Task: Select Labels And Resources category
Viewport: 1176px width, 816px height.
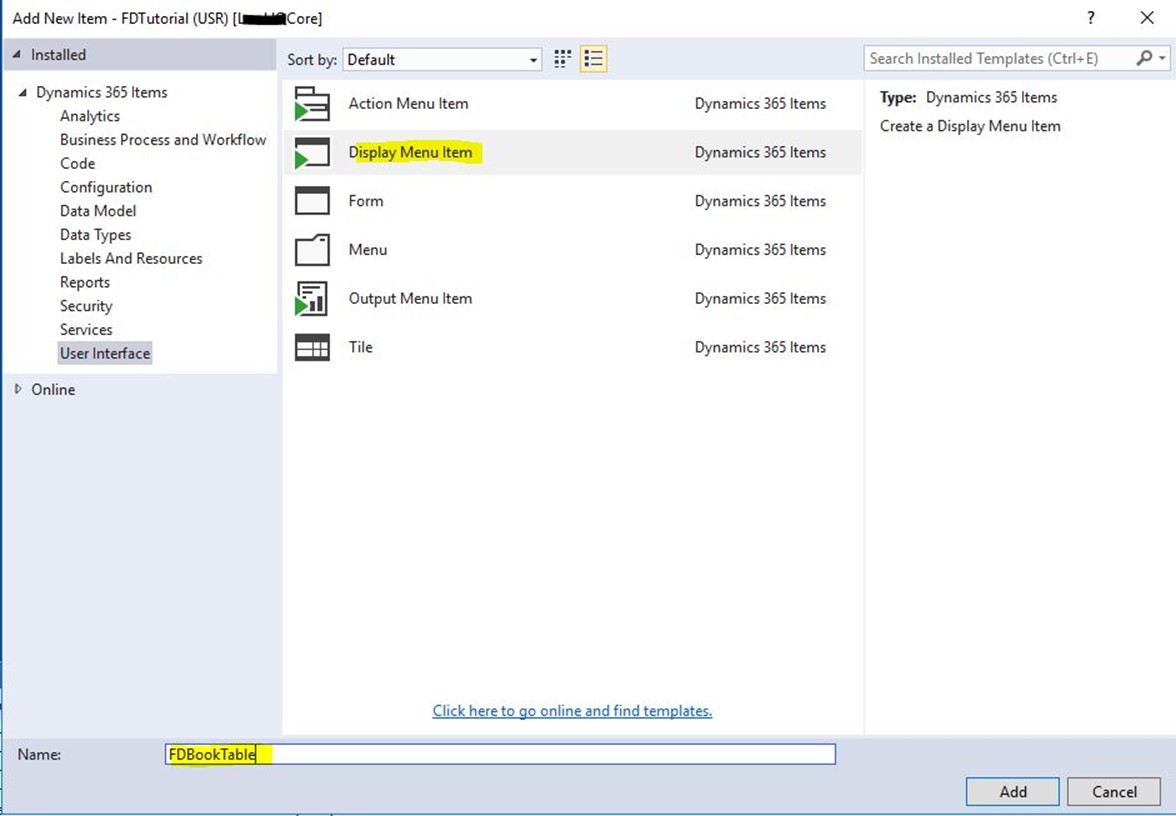Action: 131,259
